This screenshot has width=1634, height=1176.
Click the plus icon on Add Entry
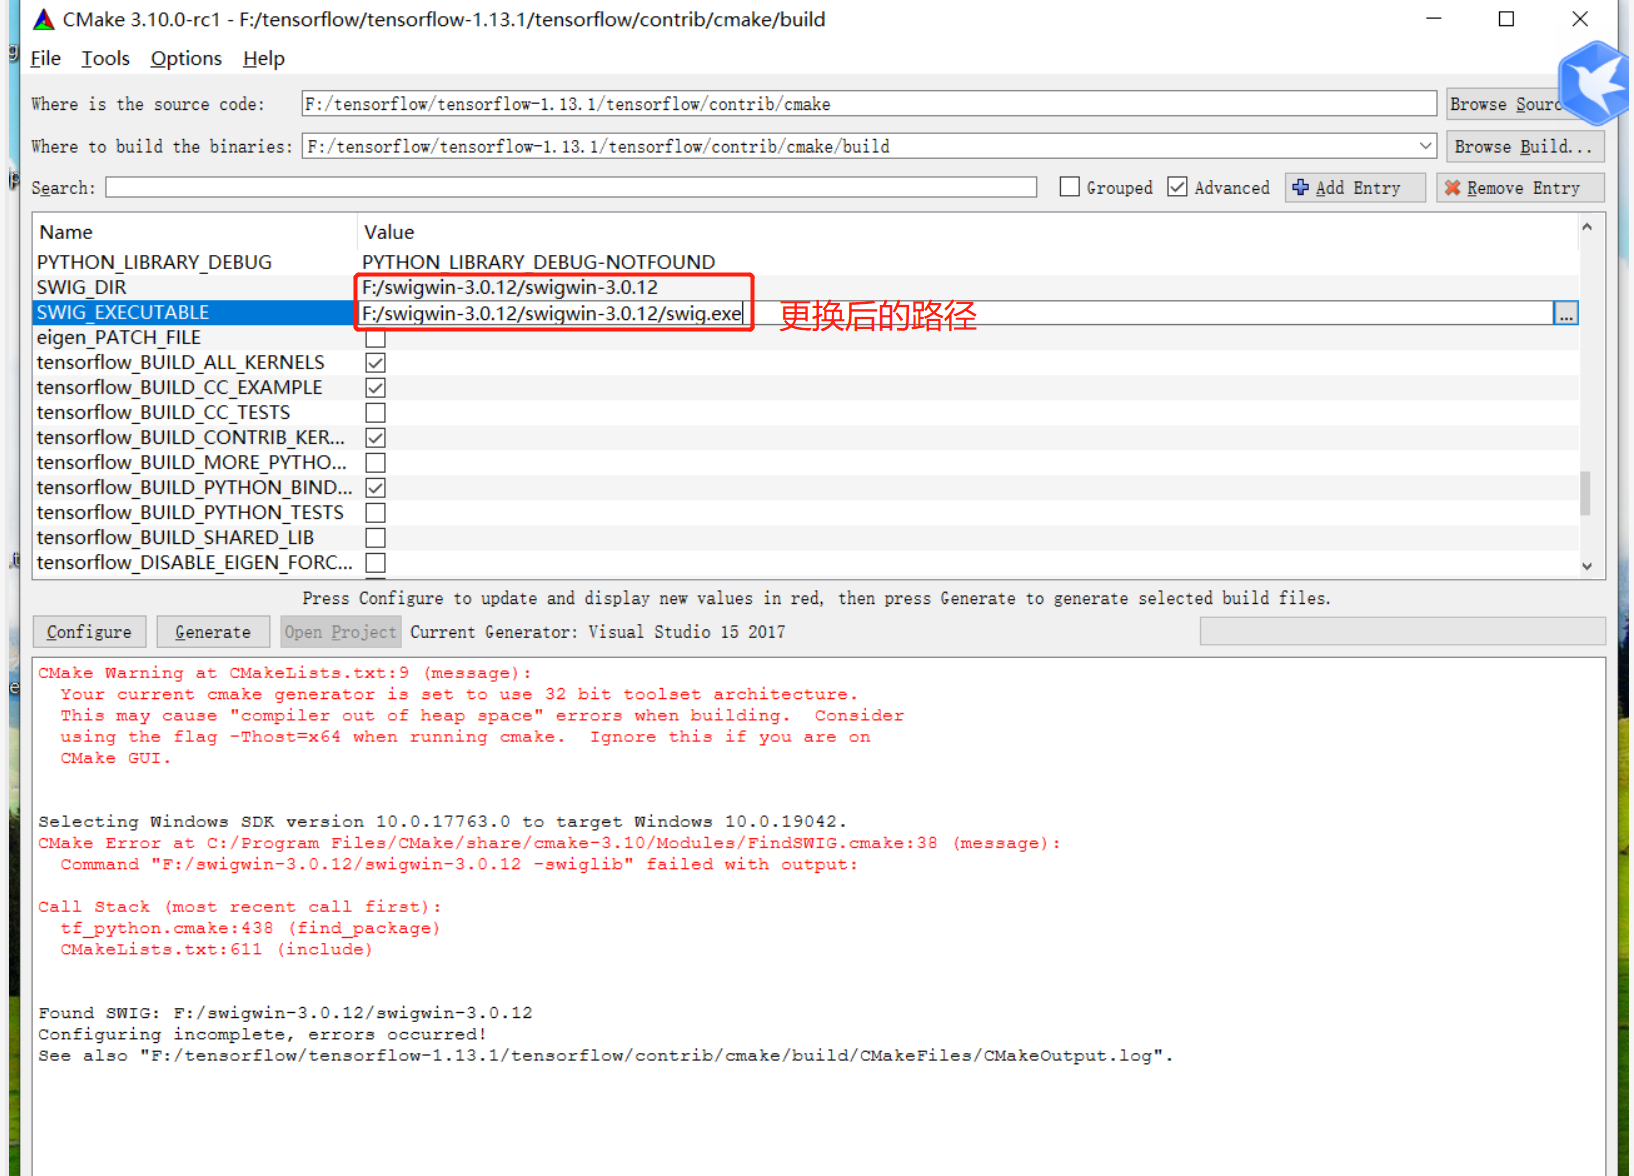tap(1300, 187)
